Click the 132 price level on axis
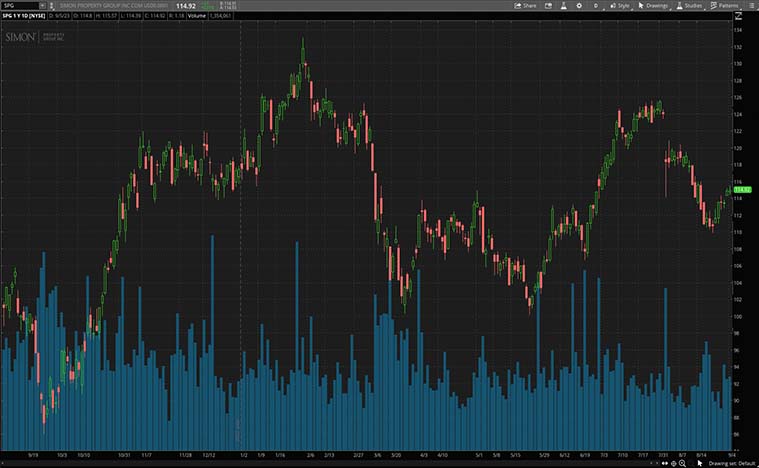Viewport: 759px width, 468px height. (x=738, y=47)
